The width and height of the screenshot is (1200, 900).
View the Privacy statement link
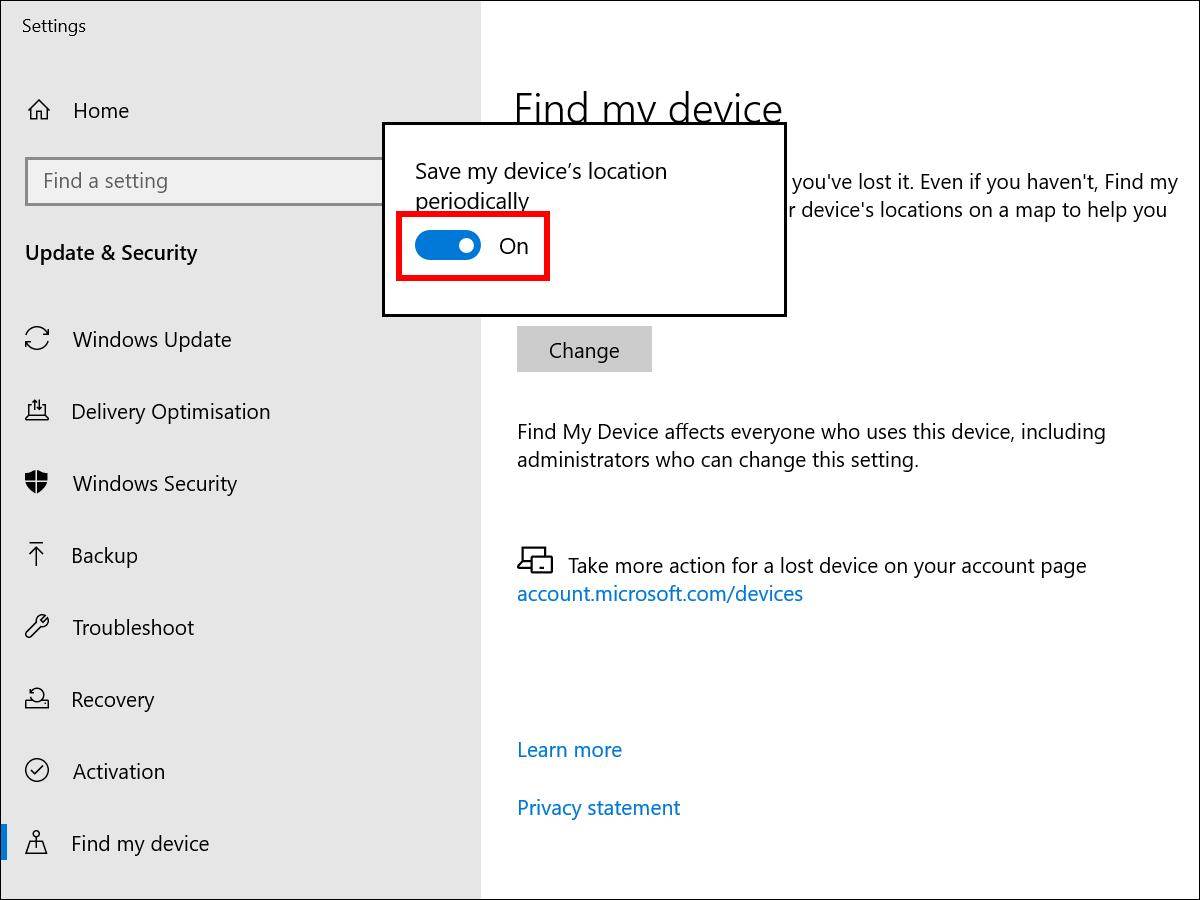coord(598,808)
